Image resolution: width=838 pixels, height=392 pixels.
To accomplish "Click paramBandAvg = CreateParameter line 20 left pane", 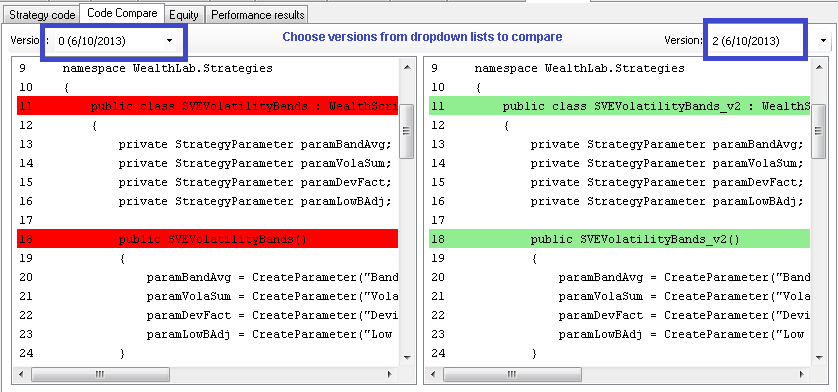I will coord(273,277).
